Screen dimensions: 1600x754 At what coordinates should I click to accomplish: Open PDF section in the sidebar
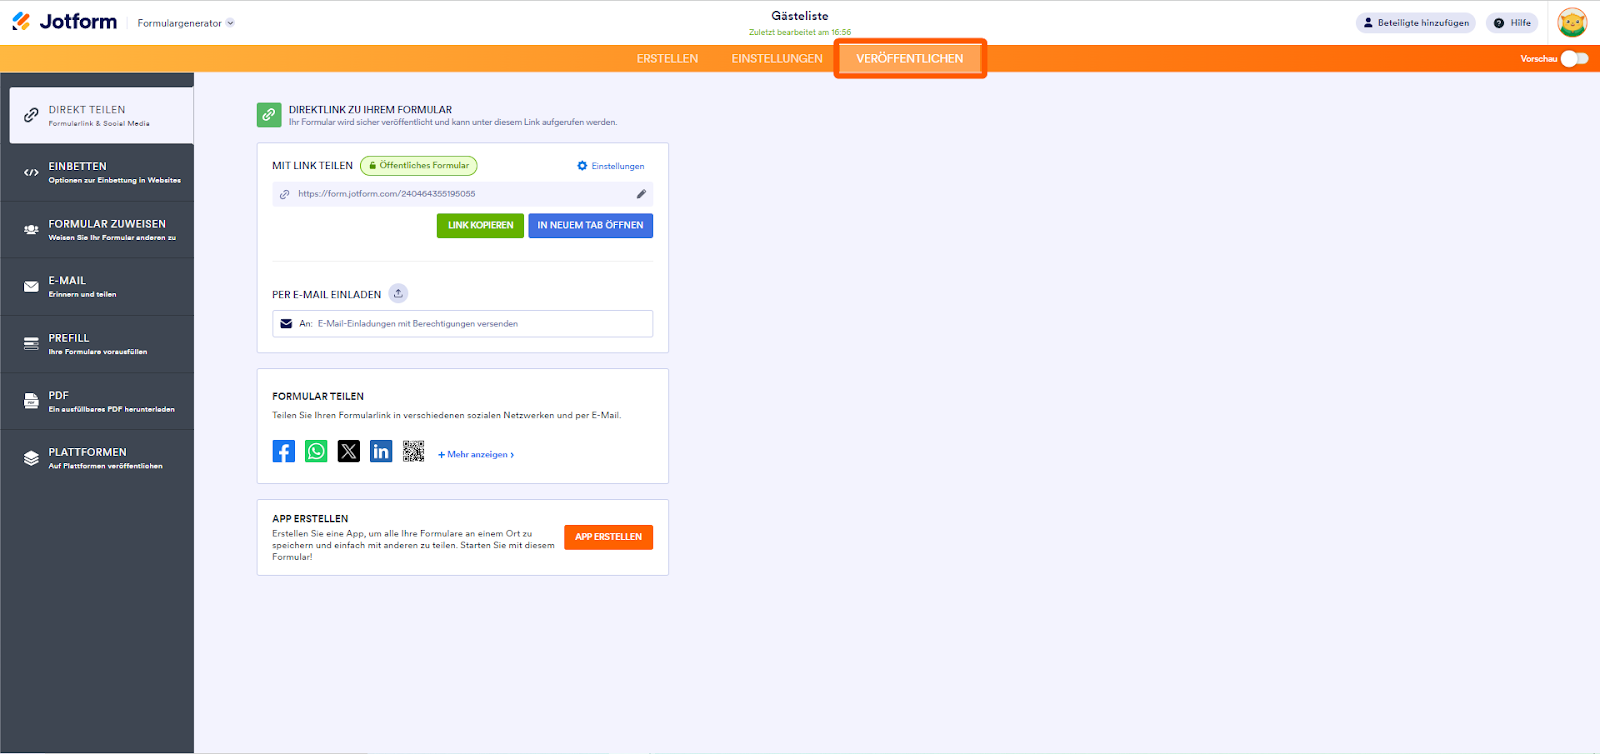[97, 401]
